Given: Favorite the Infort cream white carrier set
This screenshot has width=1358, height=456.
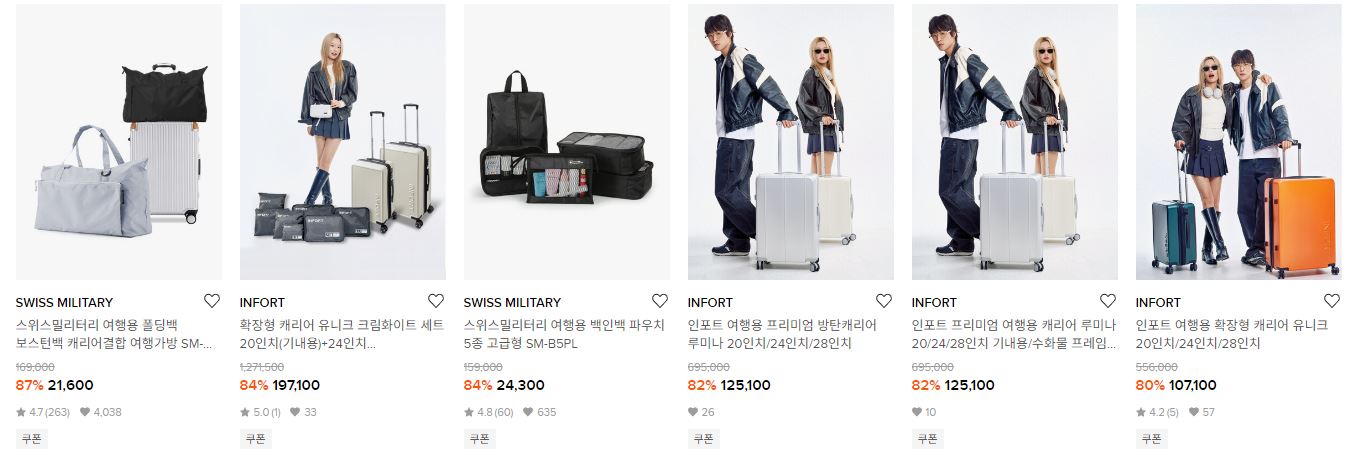Looking at the screenshot, I should 436,301.
